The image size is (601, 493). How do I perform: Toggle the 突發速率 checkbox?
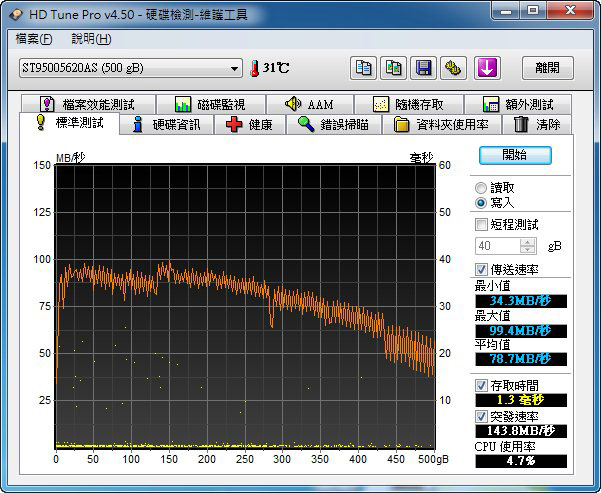coord(481,416)
